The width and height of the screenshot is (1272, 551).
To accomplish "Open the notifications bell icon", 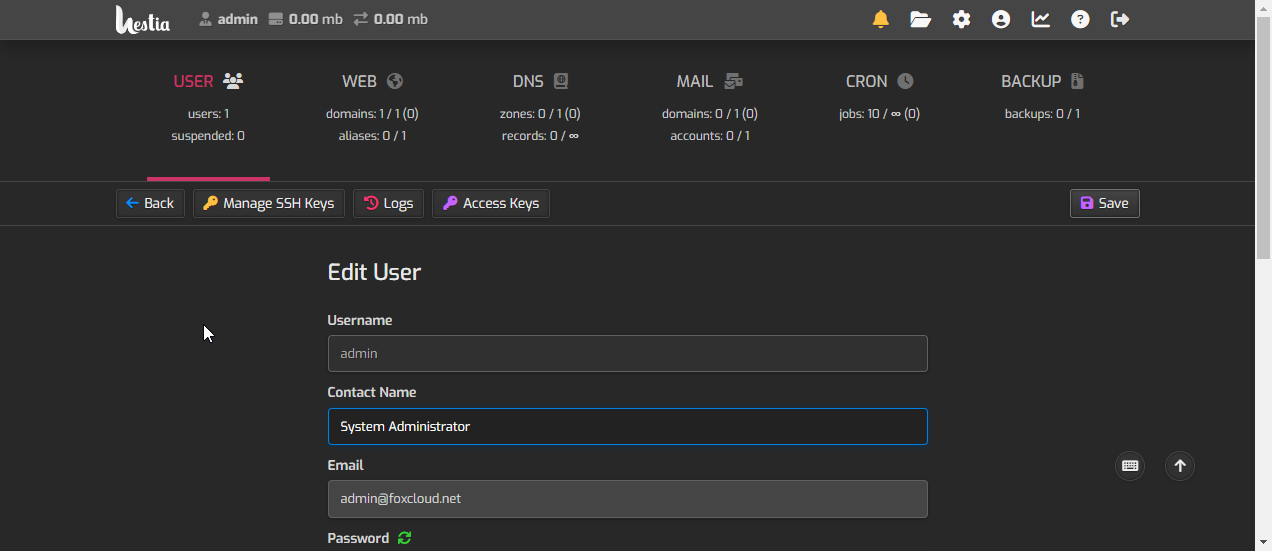I will tap(880, 19).
